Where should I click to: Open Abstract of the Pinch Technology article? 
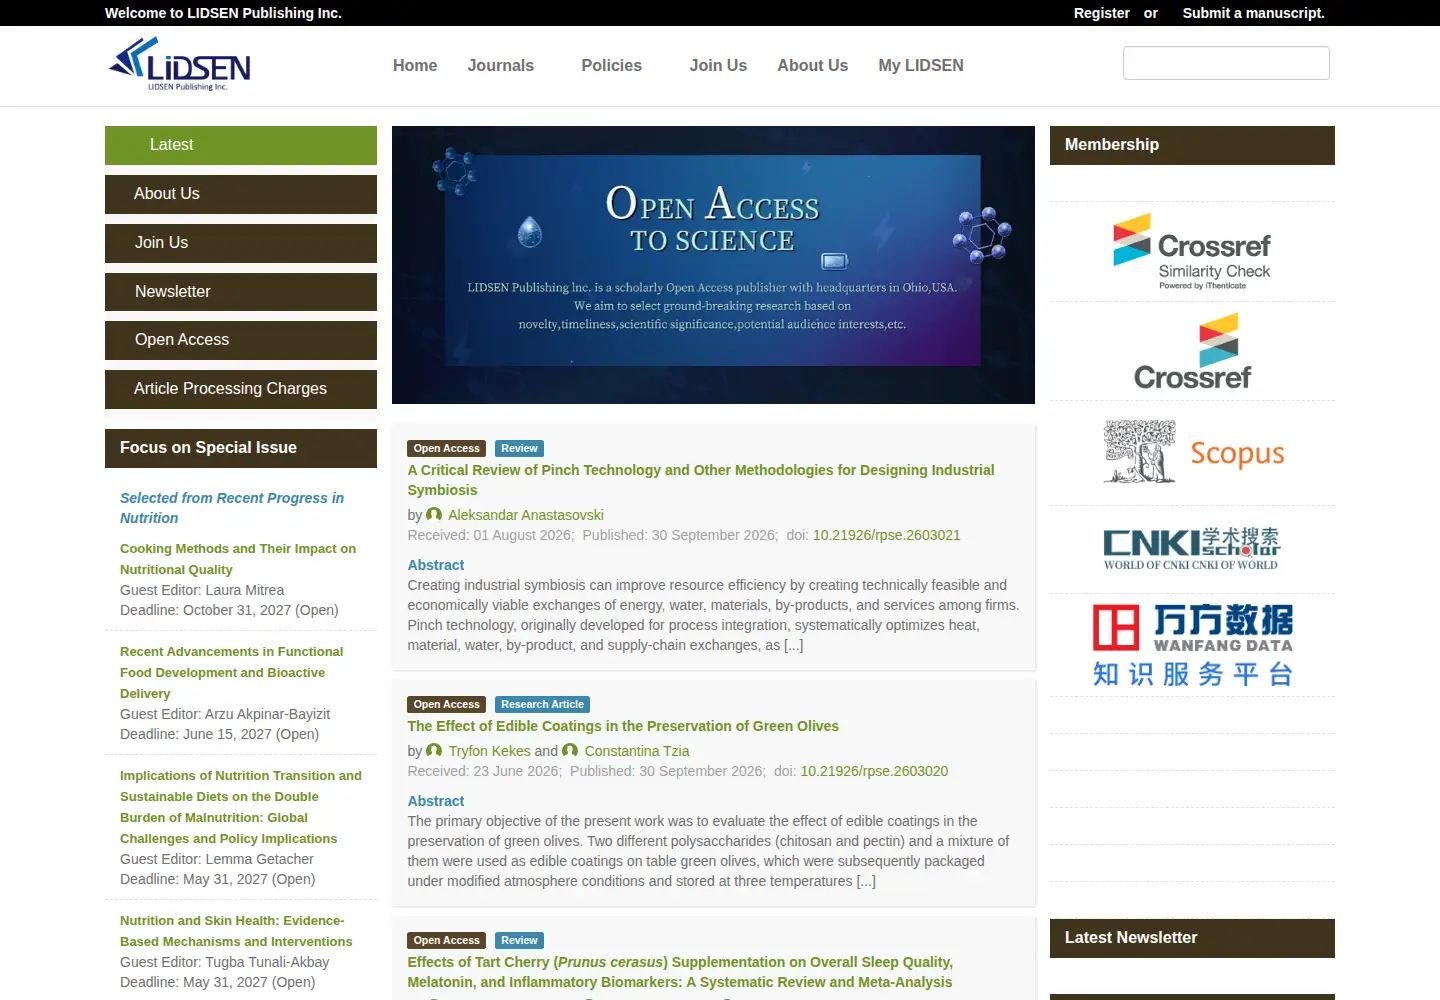436,565
